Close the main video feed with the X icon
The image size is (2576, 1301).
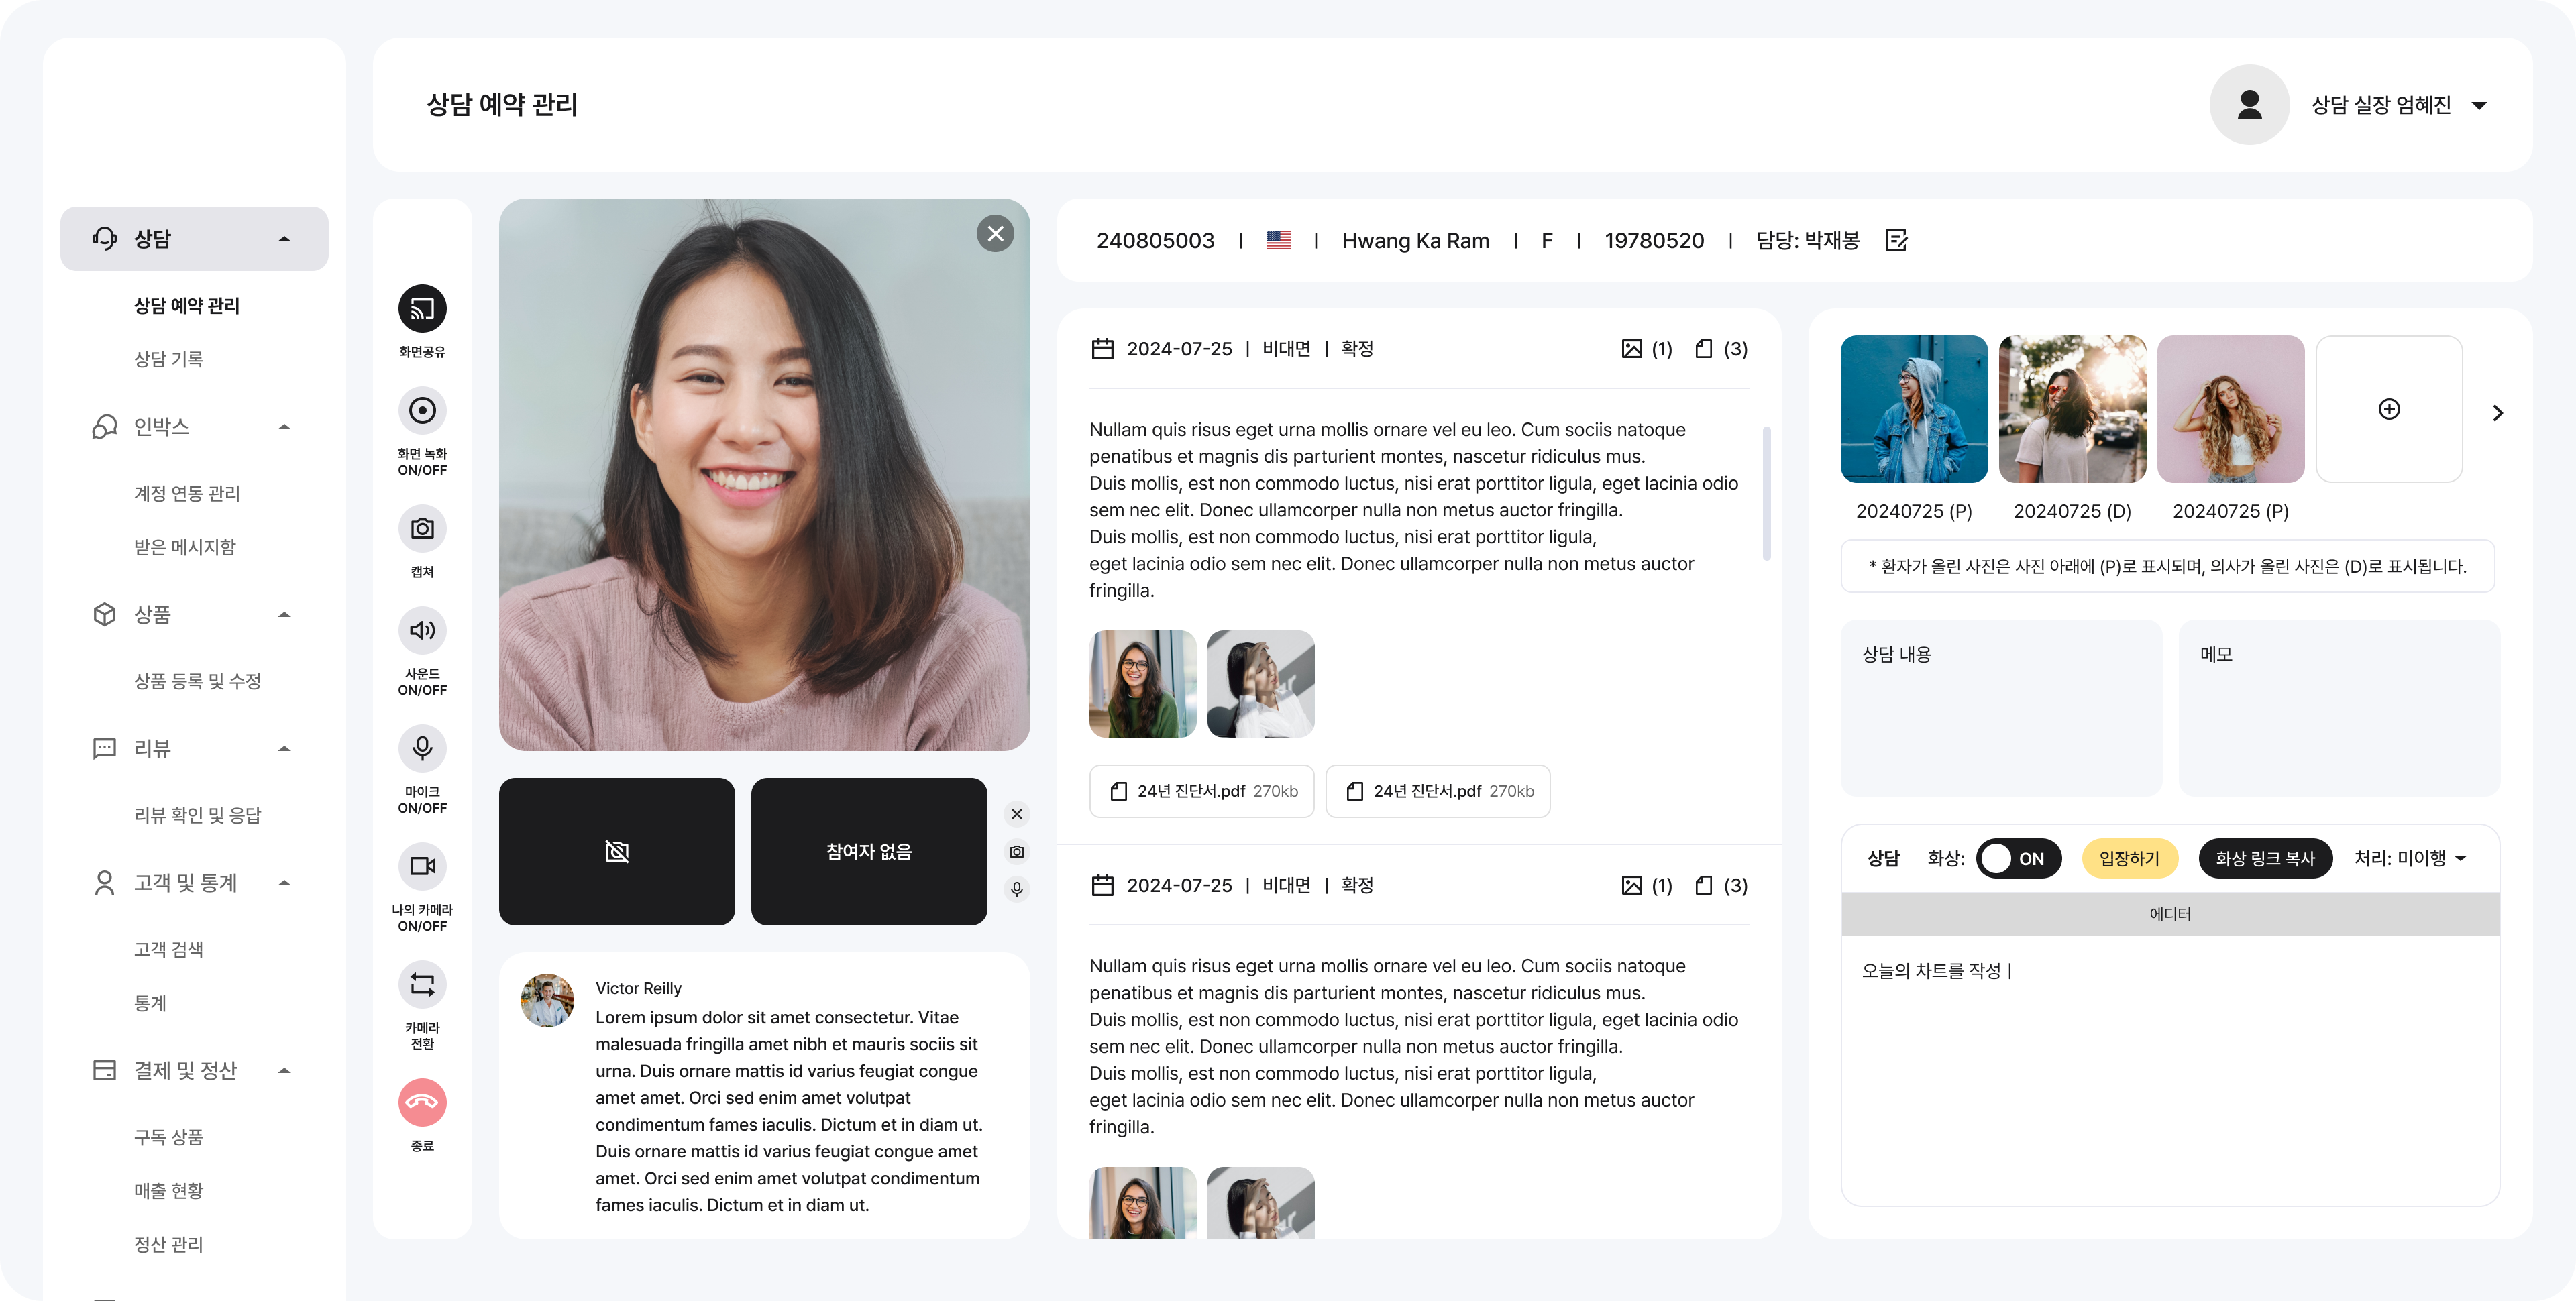[995, 233]
